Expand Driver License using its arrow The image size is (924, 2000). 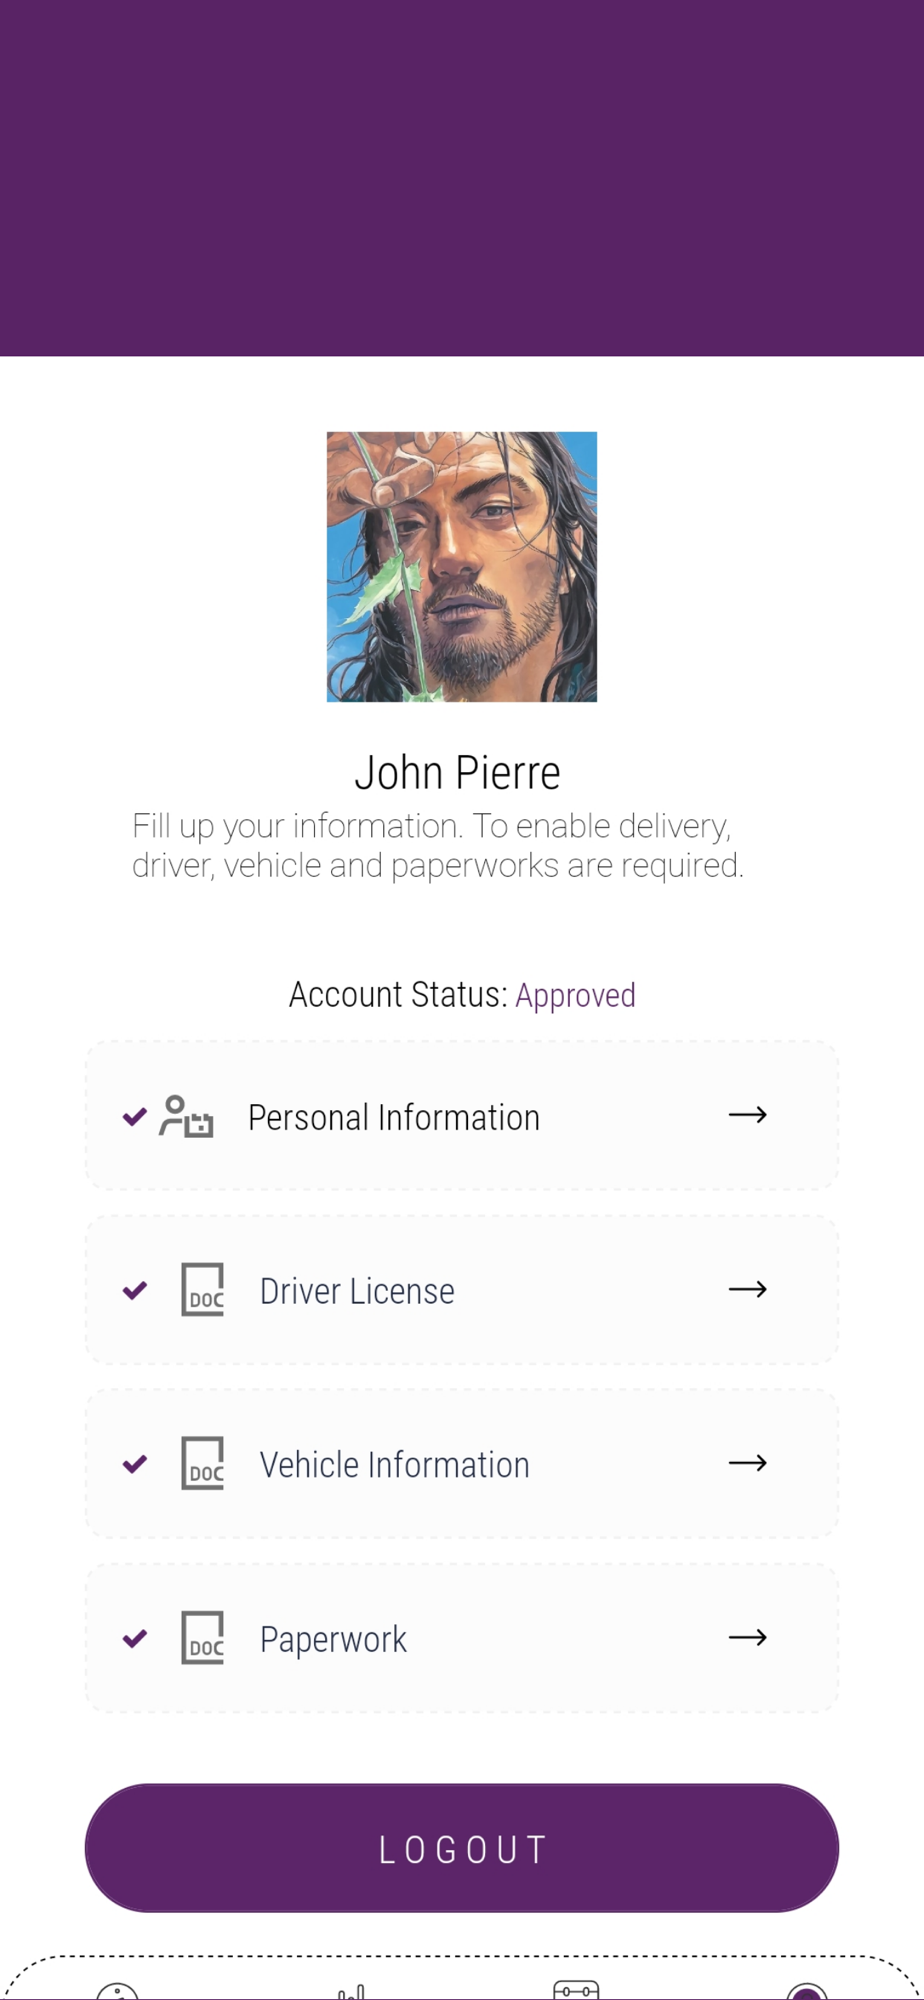(748, 1289)
